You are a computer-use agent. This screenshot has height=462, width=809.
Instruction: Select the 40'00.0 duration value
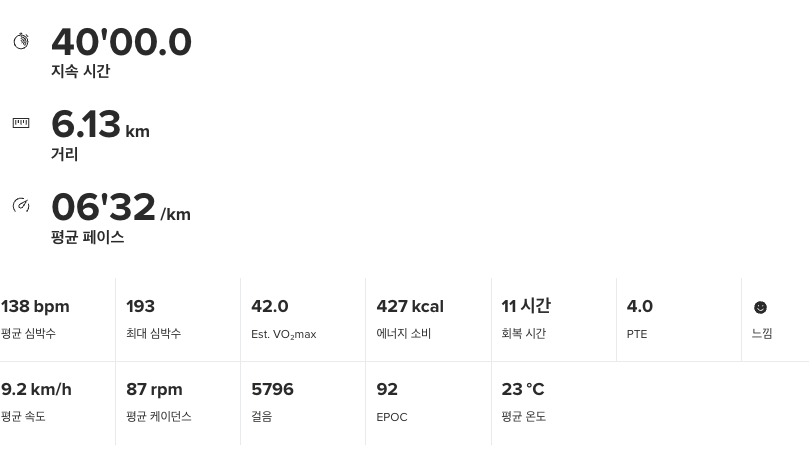[x=122, y=42]
